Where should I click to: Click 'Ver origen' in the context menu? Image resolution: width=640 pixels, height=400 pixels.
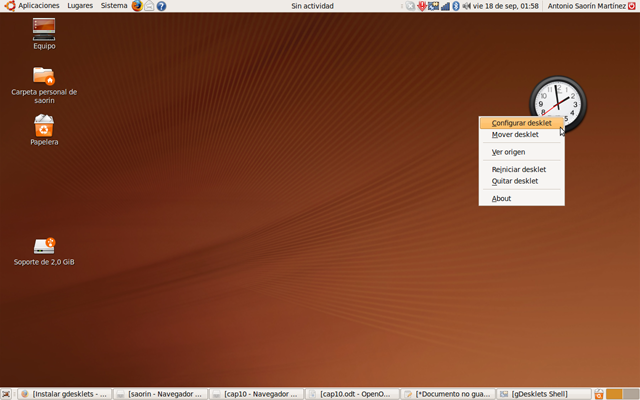pyautogui.click(x=508, y=152)
